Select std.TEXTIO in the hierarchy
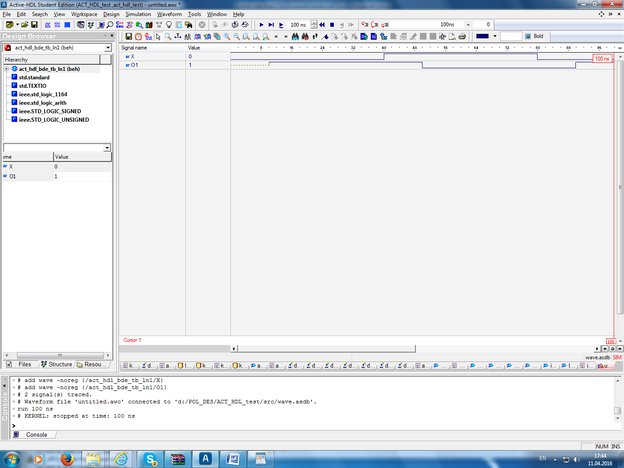624x468 pixels. tap(32, 86)
